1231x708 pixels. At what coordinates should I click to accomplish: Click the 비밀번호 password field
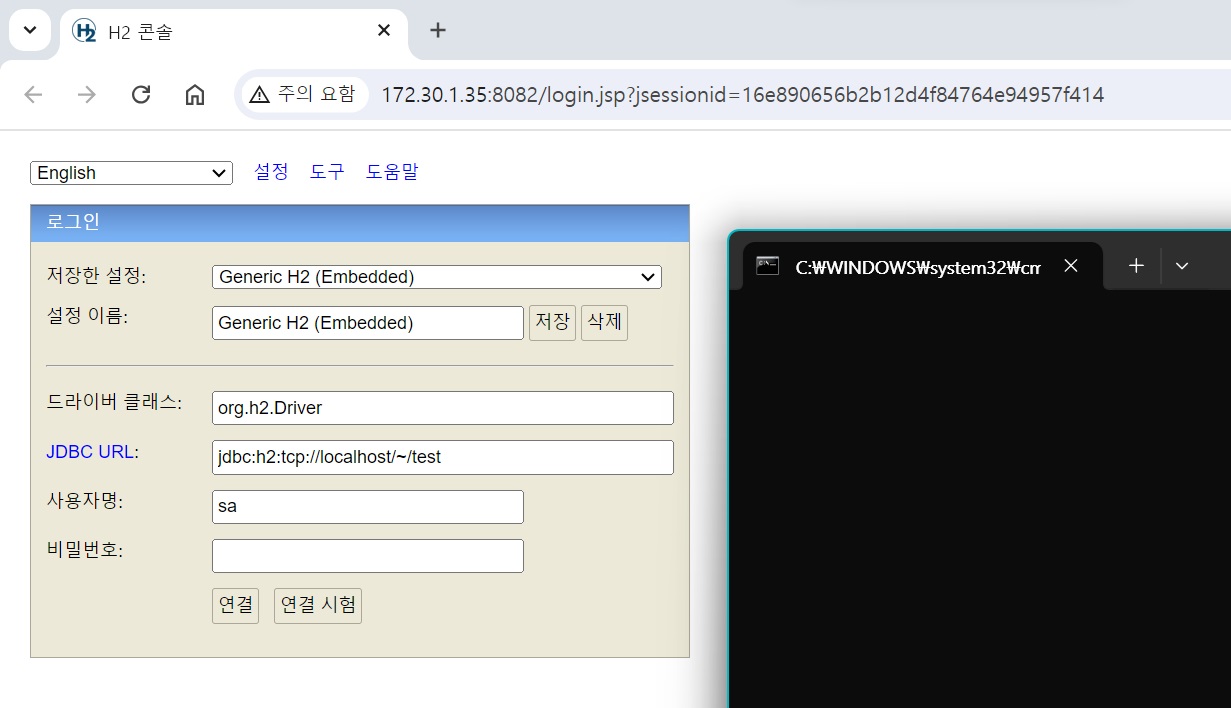click(368, 556)
